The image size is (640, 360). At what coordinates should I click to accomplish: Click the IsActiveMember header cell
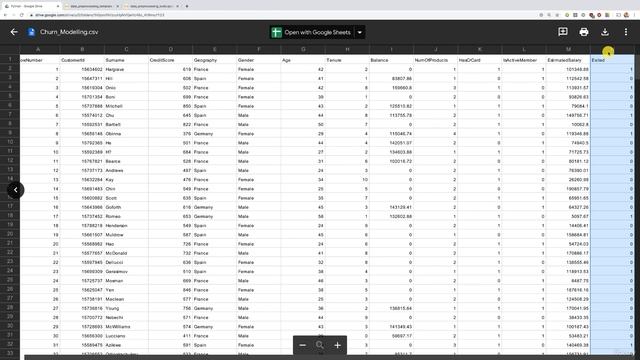pyautogui.click(x=524, y=60)
